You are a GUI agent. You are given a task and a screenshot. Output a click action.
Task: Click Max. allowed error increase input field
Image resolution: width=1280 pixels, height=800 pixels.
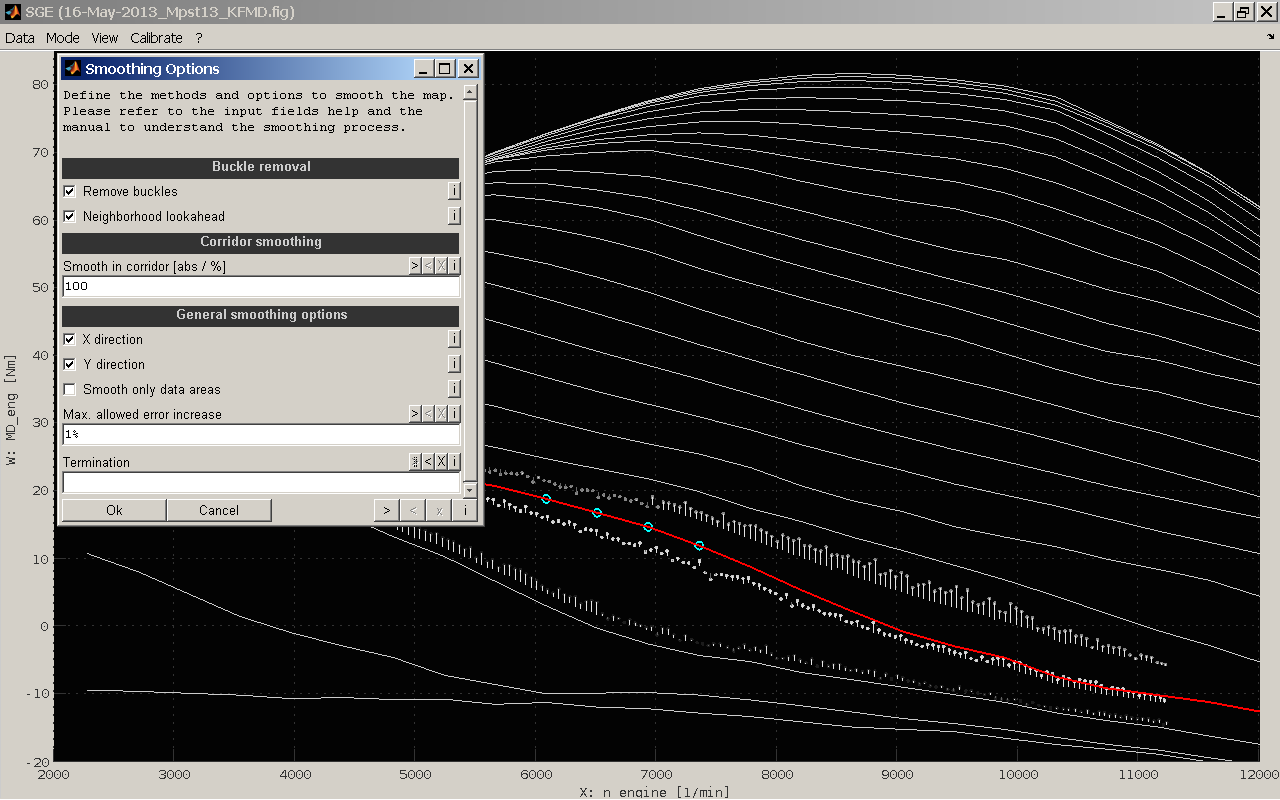click(x=261, y=435)
